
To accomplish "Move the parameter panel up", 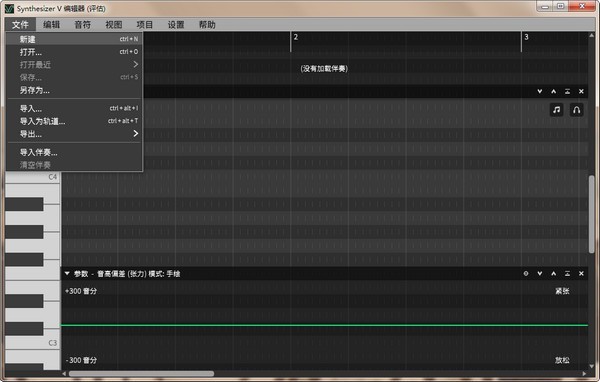I will 553,274.
